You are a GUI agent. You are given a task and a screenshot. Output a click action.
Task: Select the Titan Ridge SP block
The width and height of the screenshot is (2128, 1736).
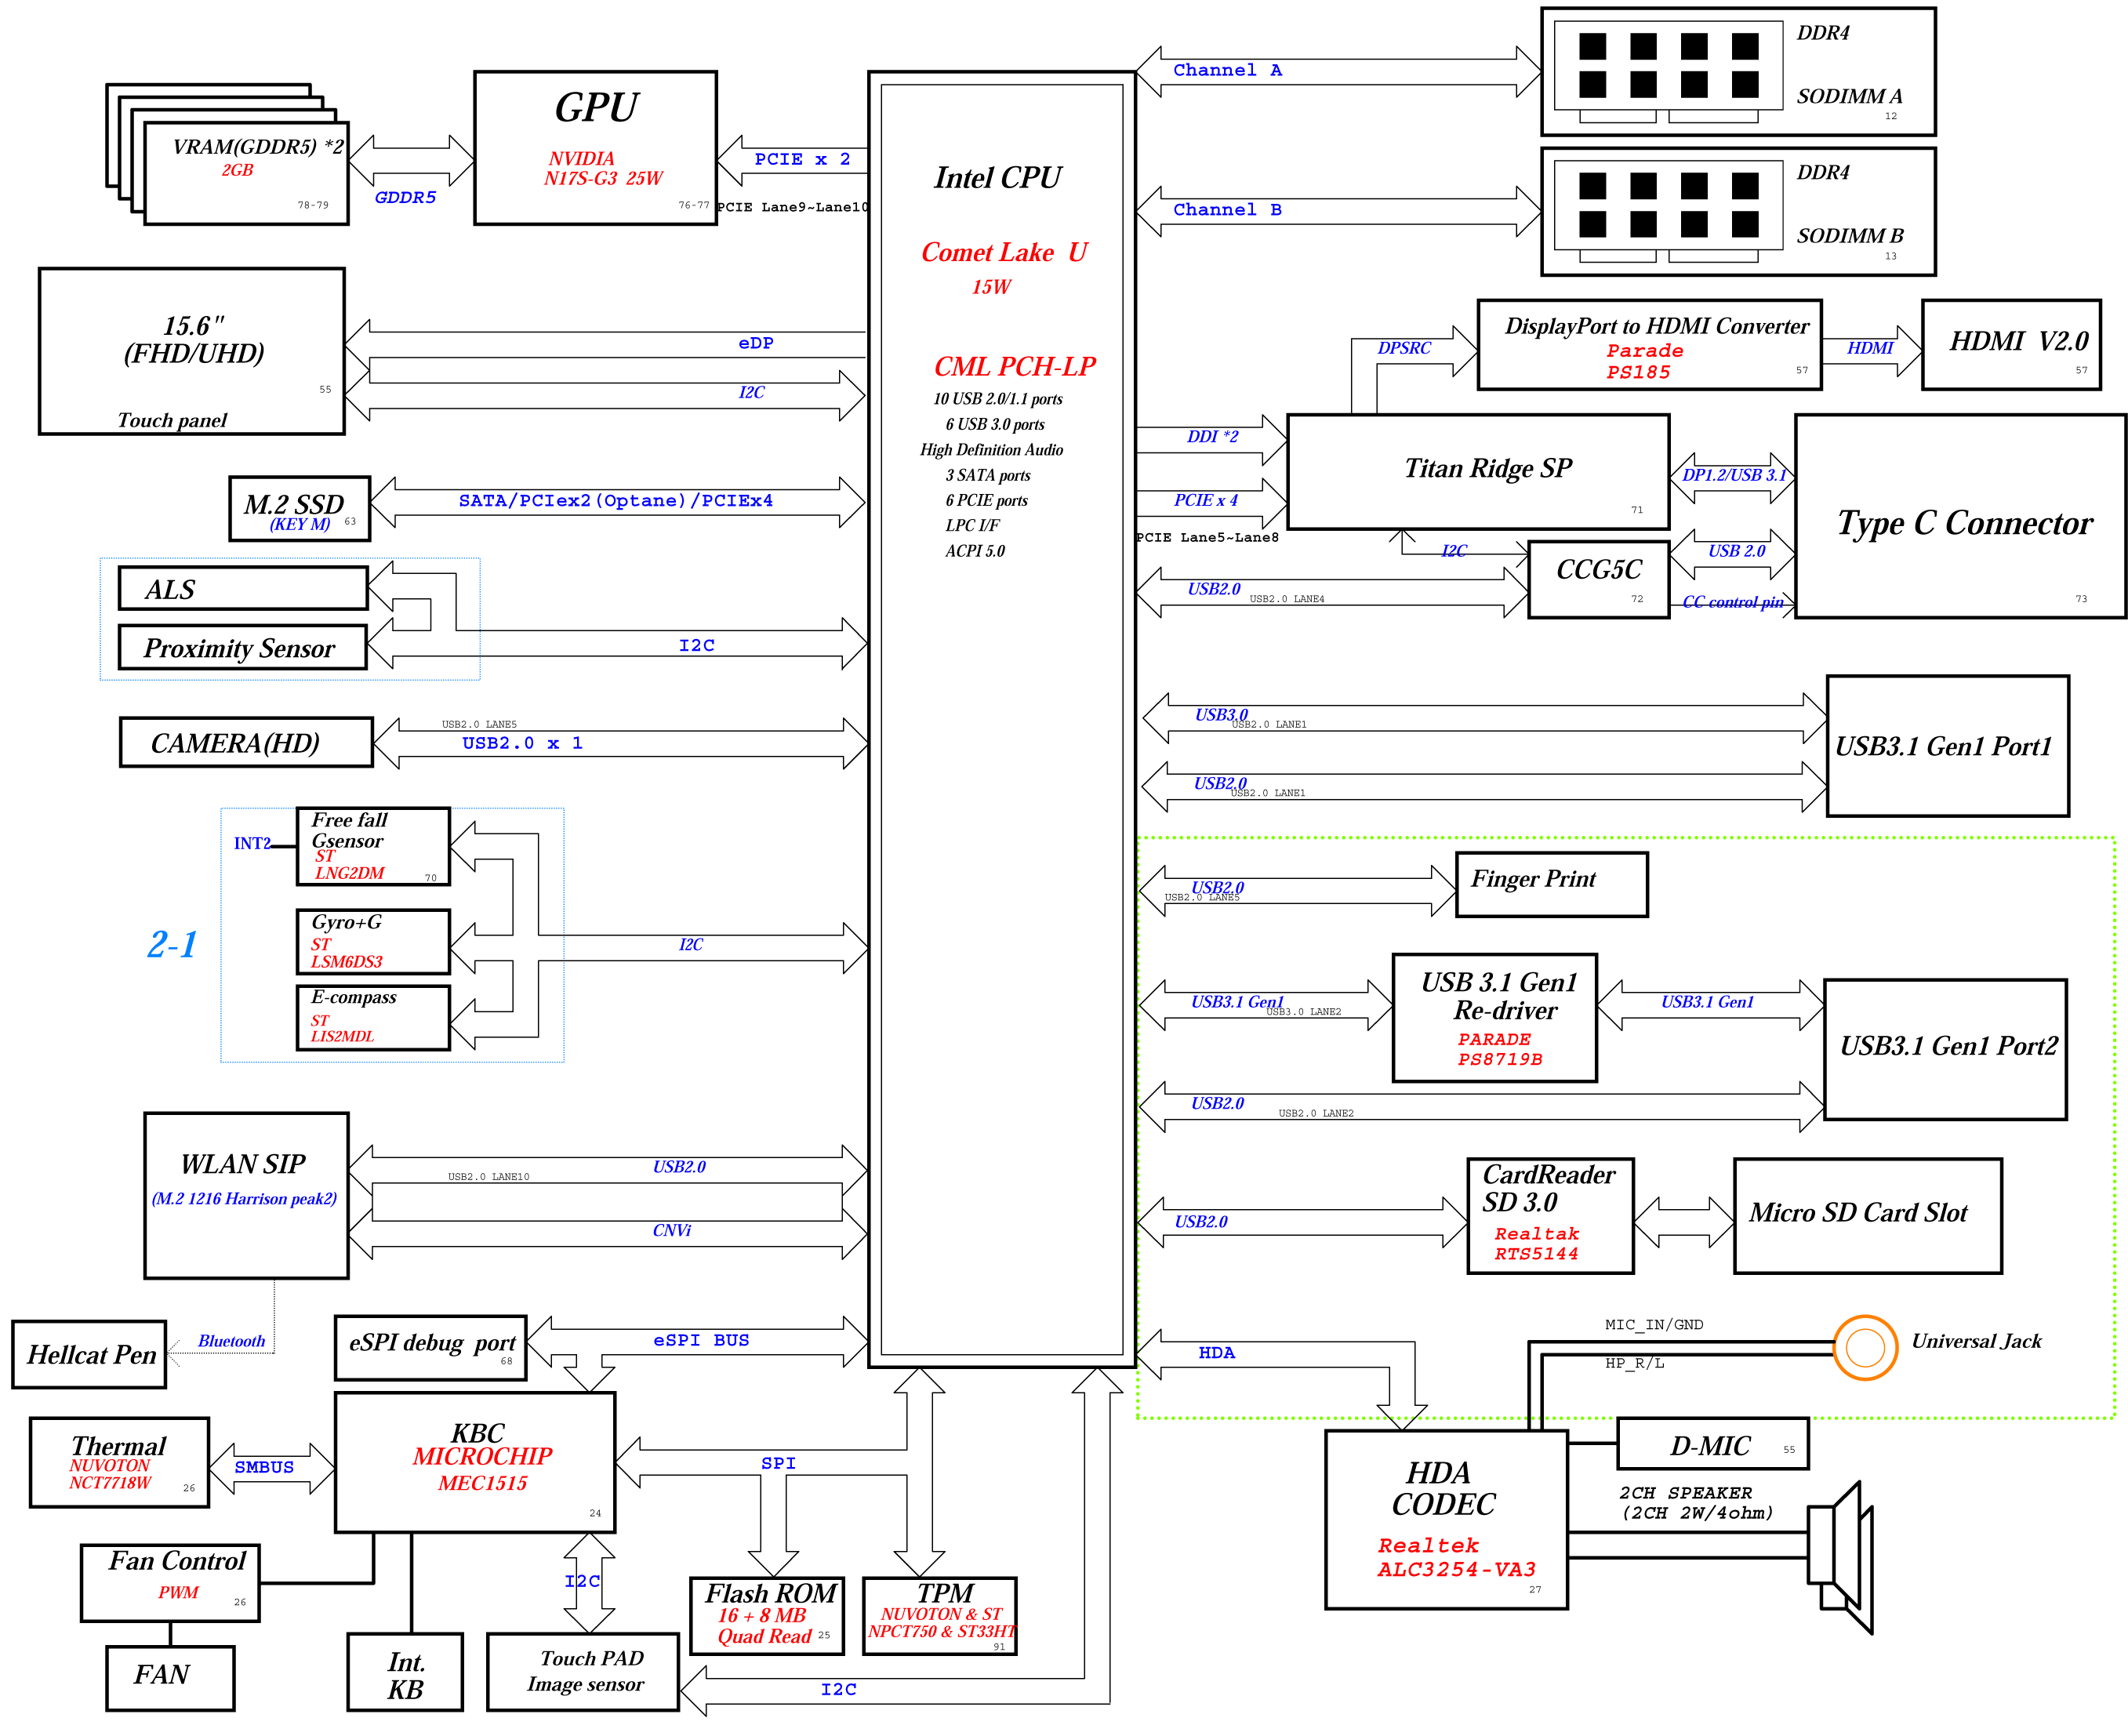pyautogui.click(x=1477, y=471)
